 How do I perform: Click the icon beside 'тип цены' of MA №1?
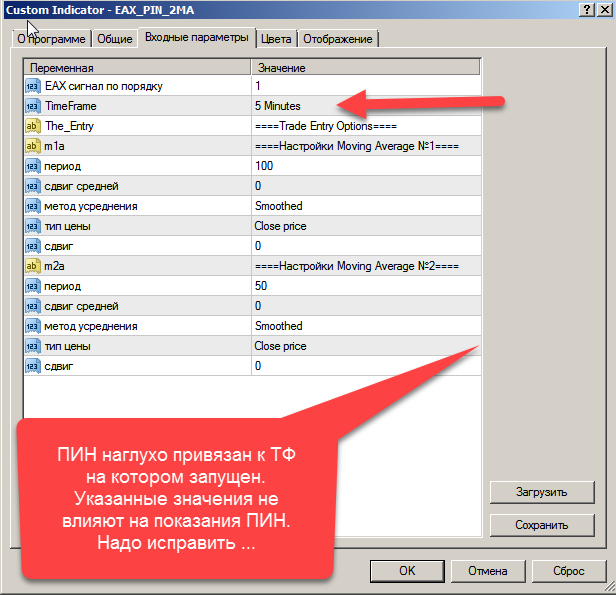[33, 226]
